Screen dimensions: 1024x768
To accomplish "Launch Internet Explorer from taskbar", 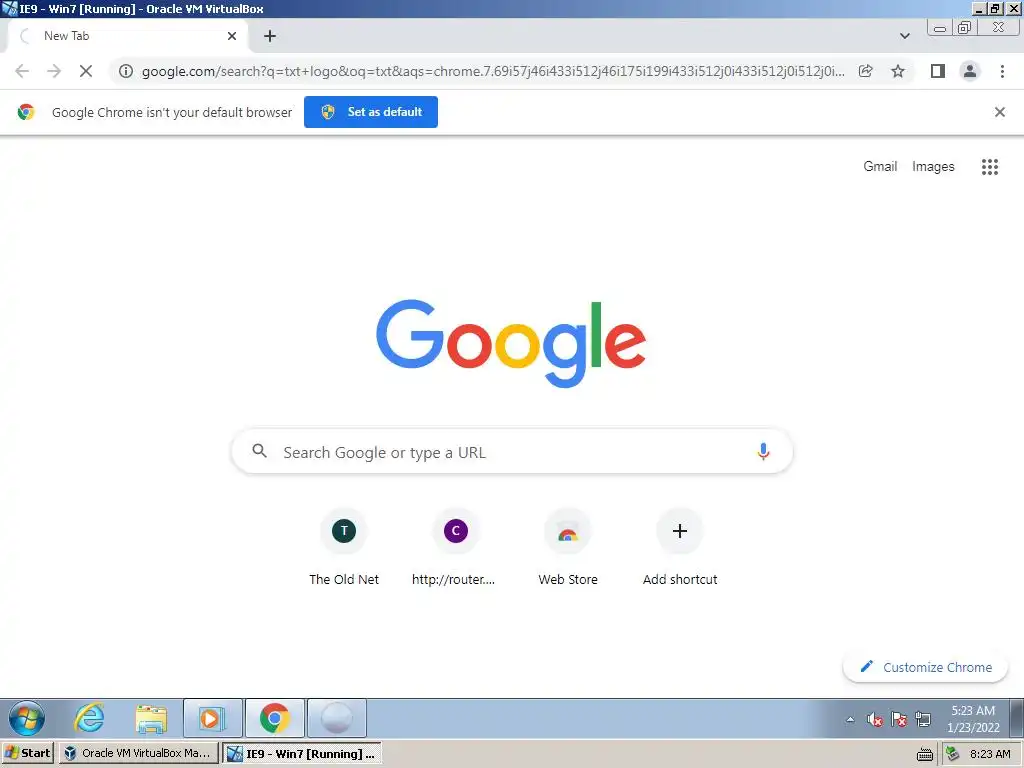I will [x=89, y=718].
